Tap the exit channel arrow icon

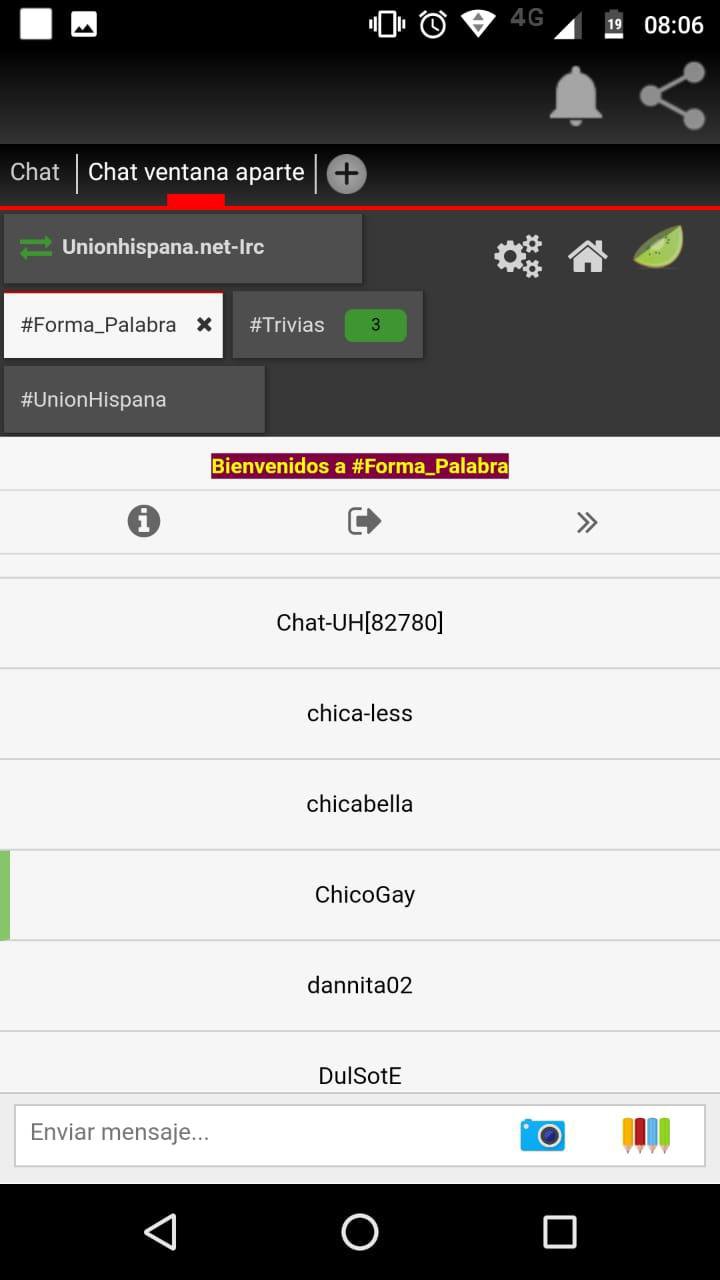[x=364, y=521]
